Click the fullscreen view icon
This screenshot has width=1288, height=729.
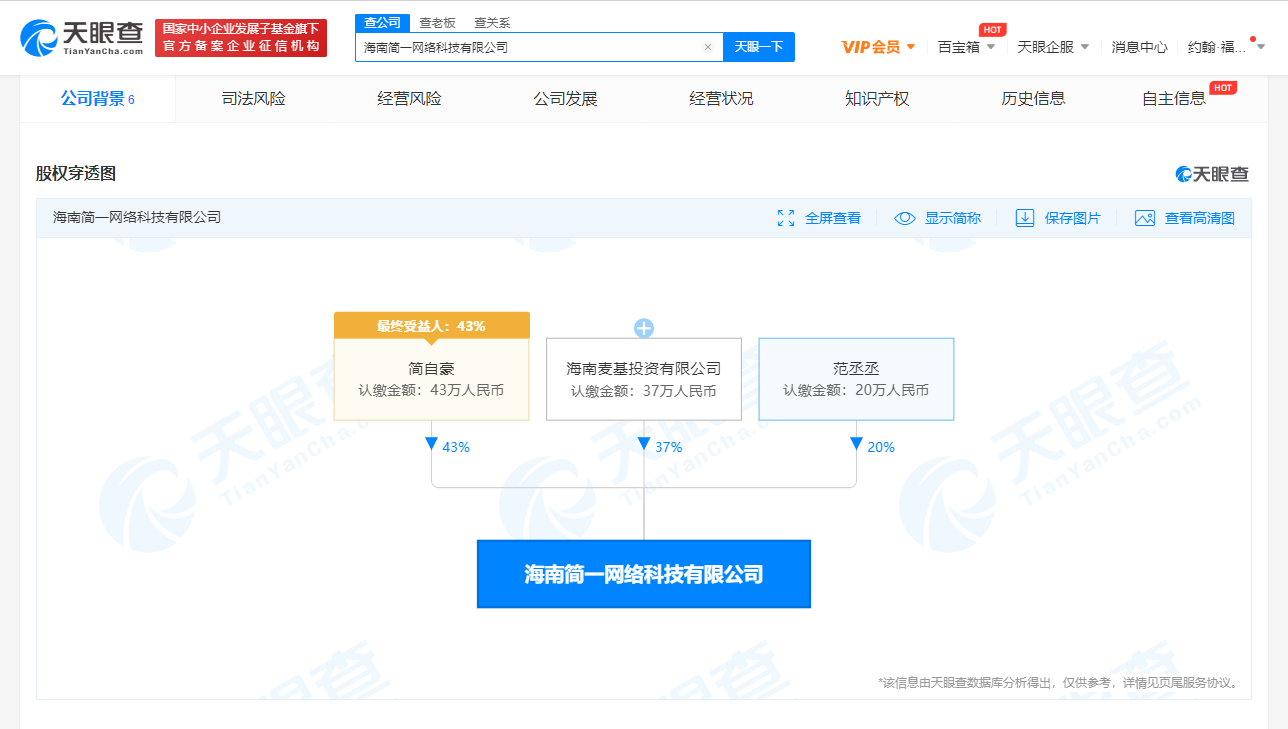786,218
